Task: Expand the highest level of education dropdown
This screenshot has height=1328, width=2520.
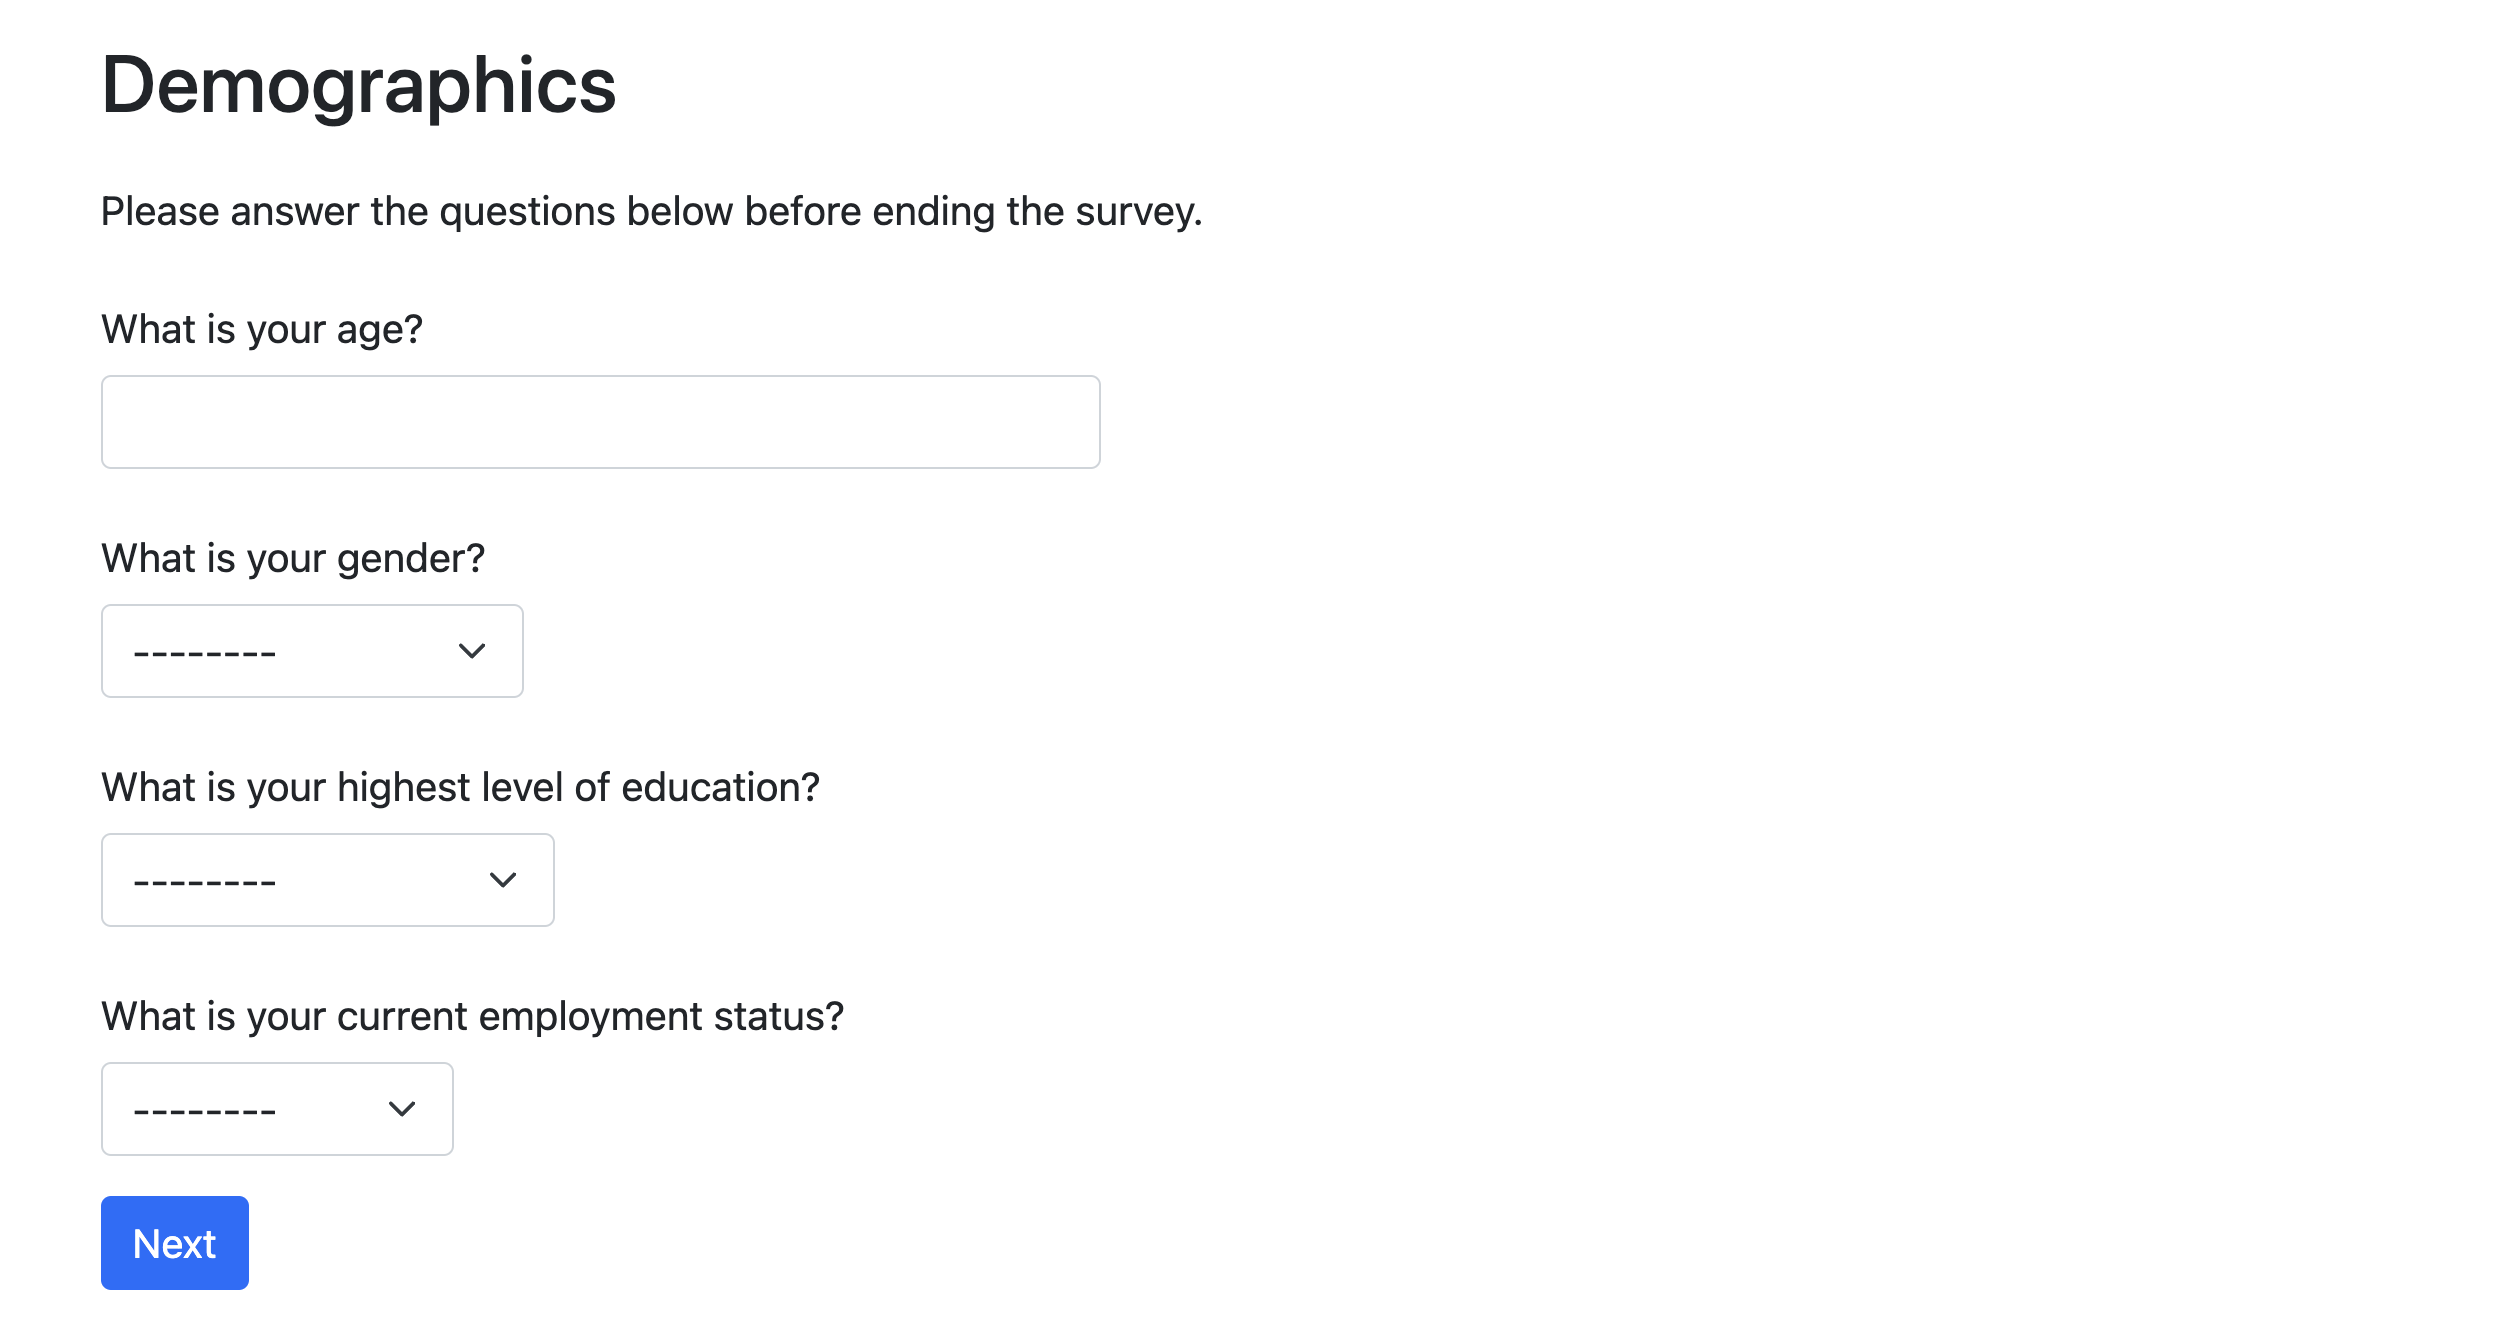Action: click(327, 880)
